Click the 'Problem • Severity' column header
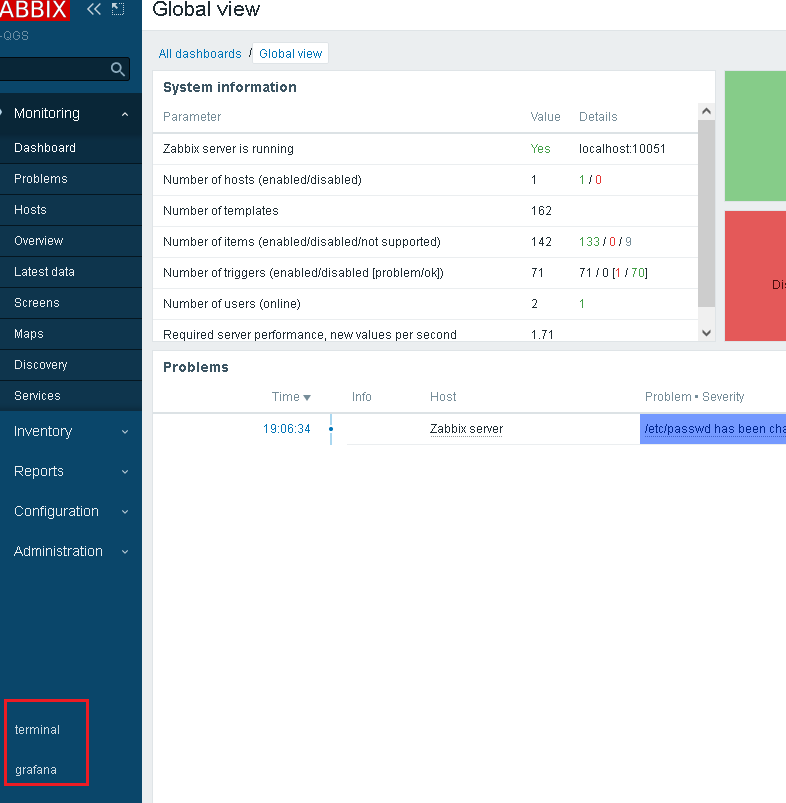Screen dimensions: 786x803 point(694,397)
